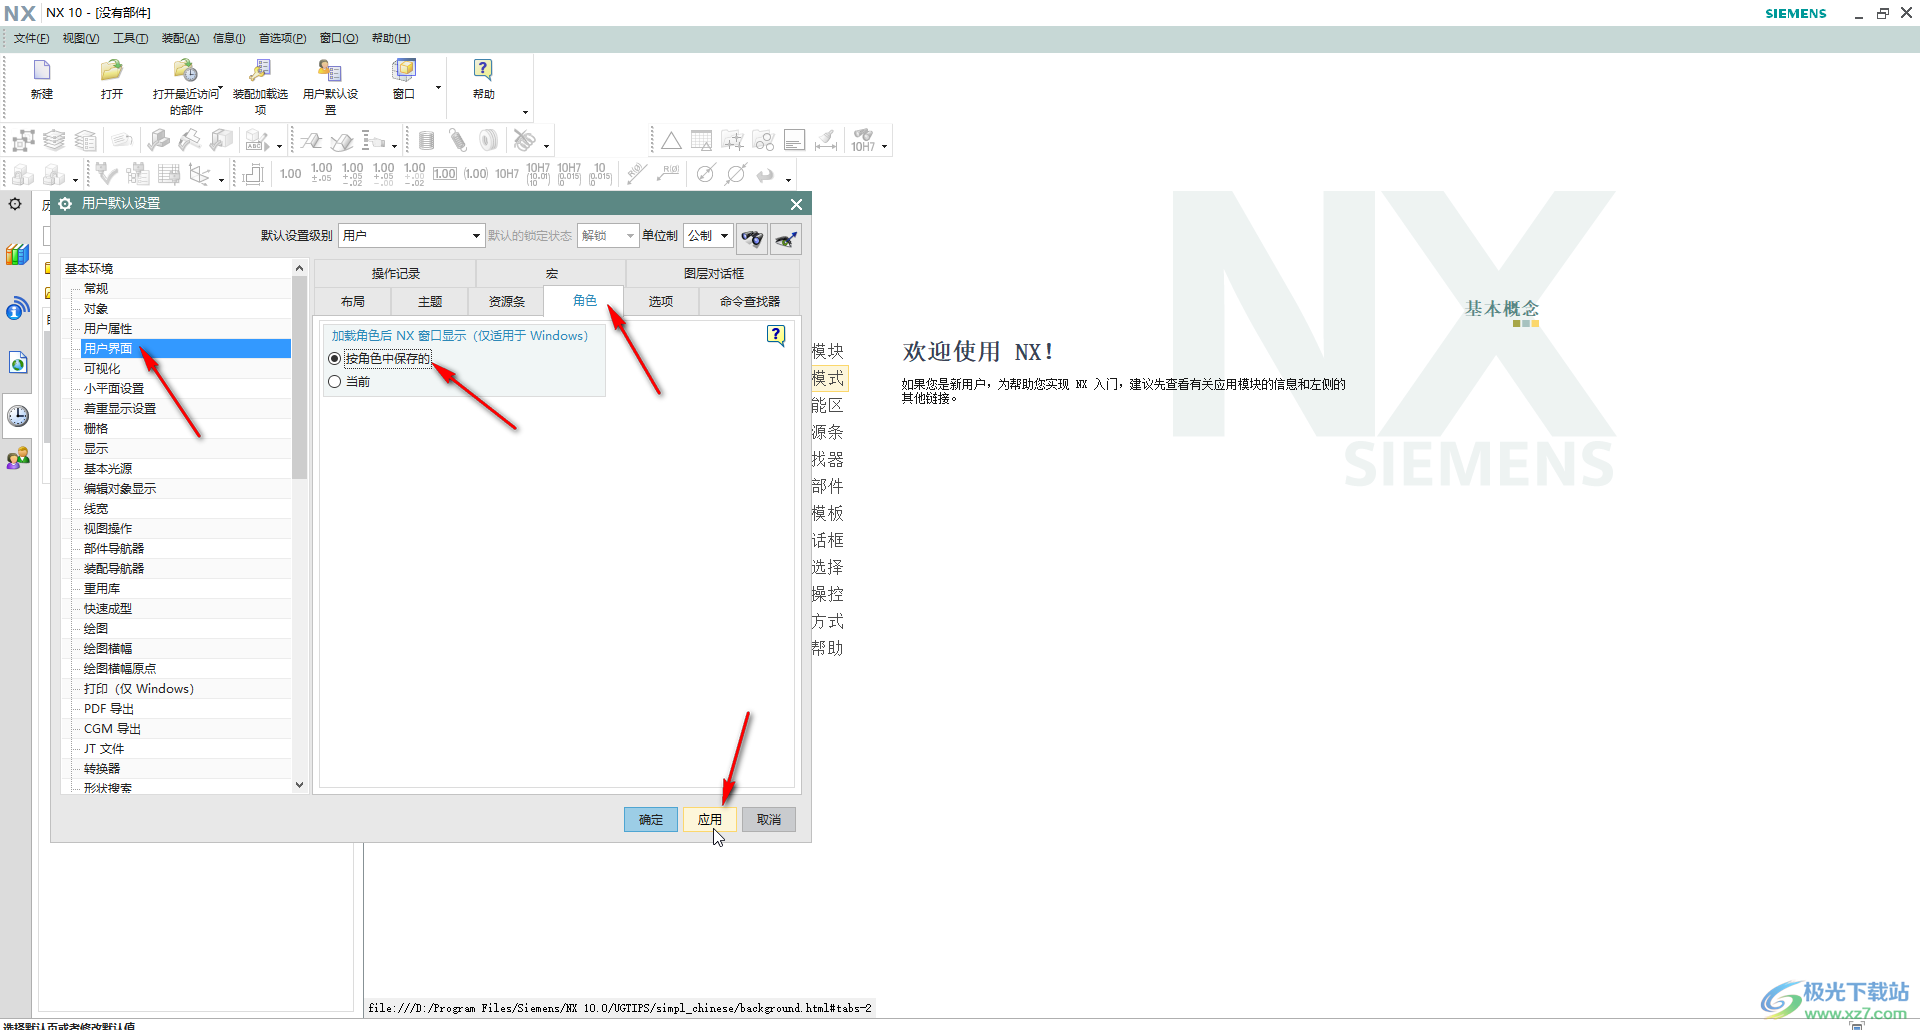Switch to the 资源条 tab
The width and height of the screenshot is (1920, 1030).
507,301
